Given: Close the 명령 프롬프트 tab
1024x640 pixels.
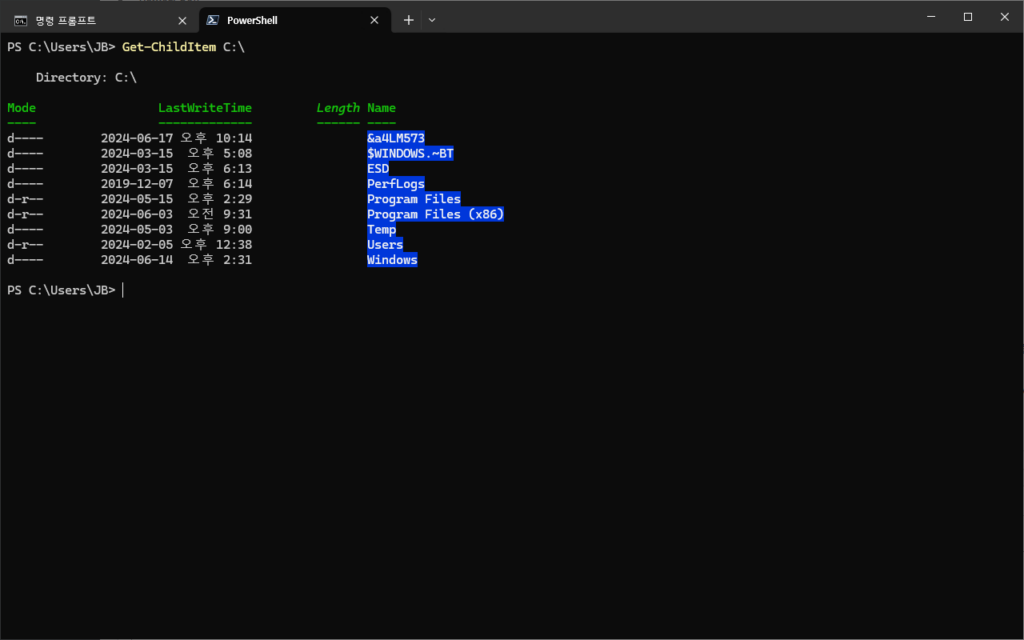Looking at the screenshot, I should click(182, 20).
